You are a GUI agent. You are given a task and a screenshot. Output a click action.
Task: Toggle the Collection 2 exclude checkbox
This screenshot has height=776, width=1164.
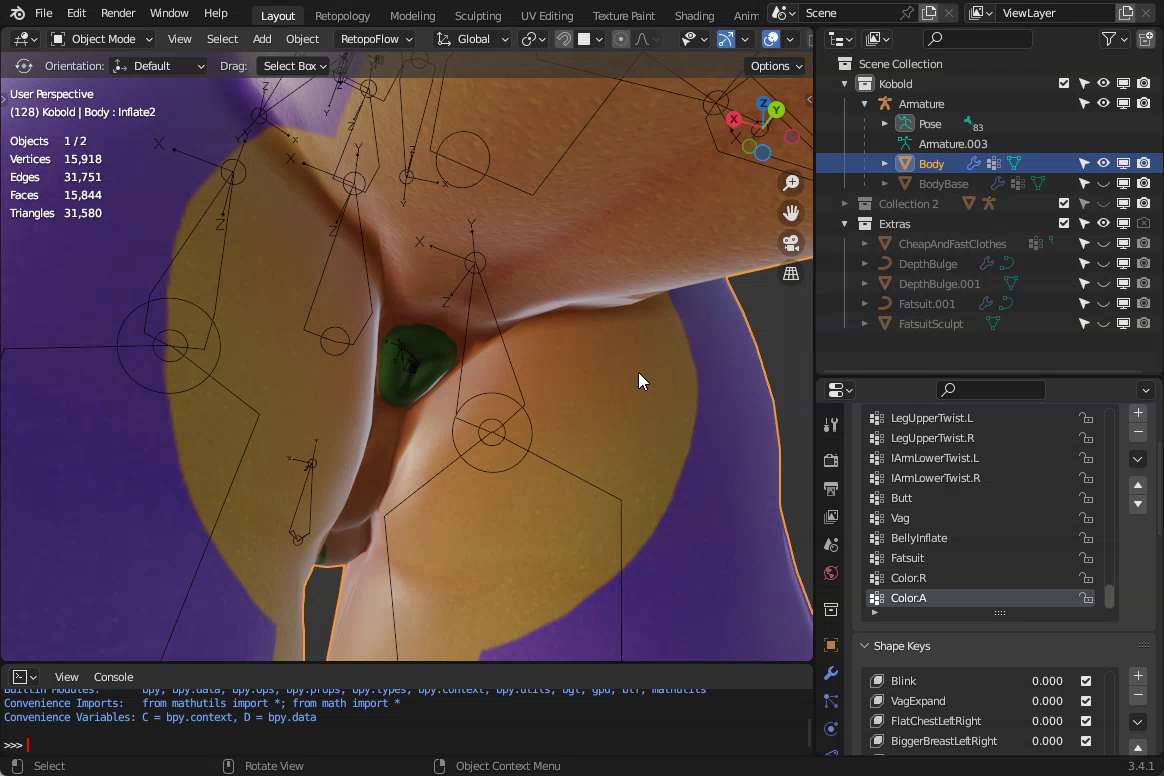pos(1064,203)
